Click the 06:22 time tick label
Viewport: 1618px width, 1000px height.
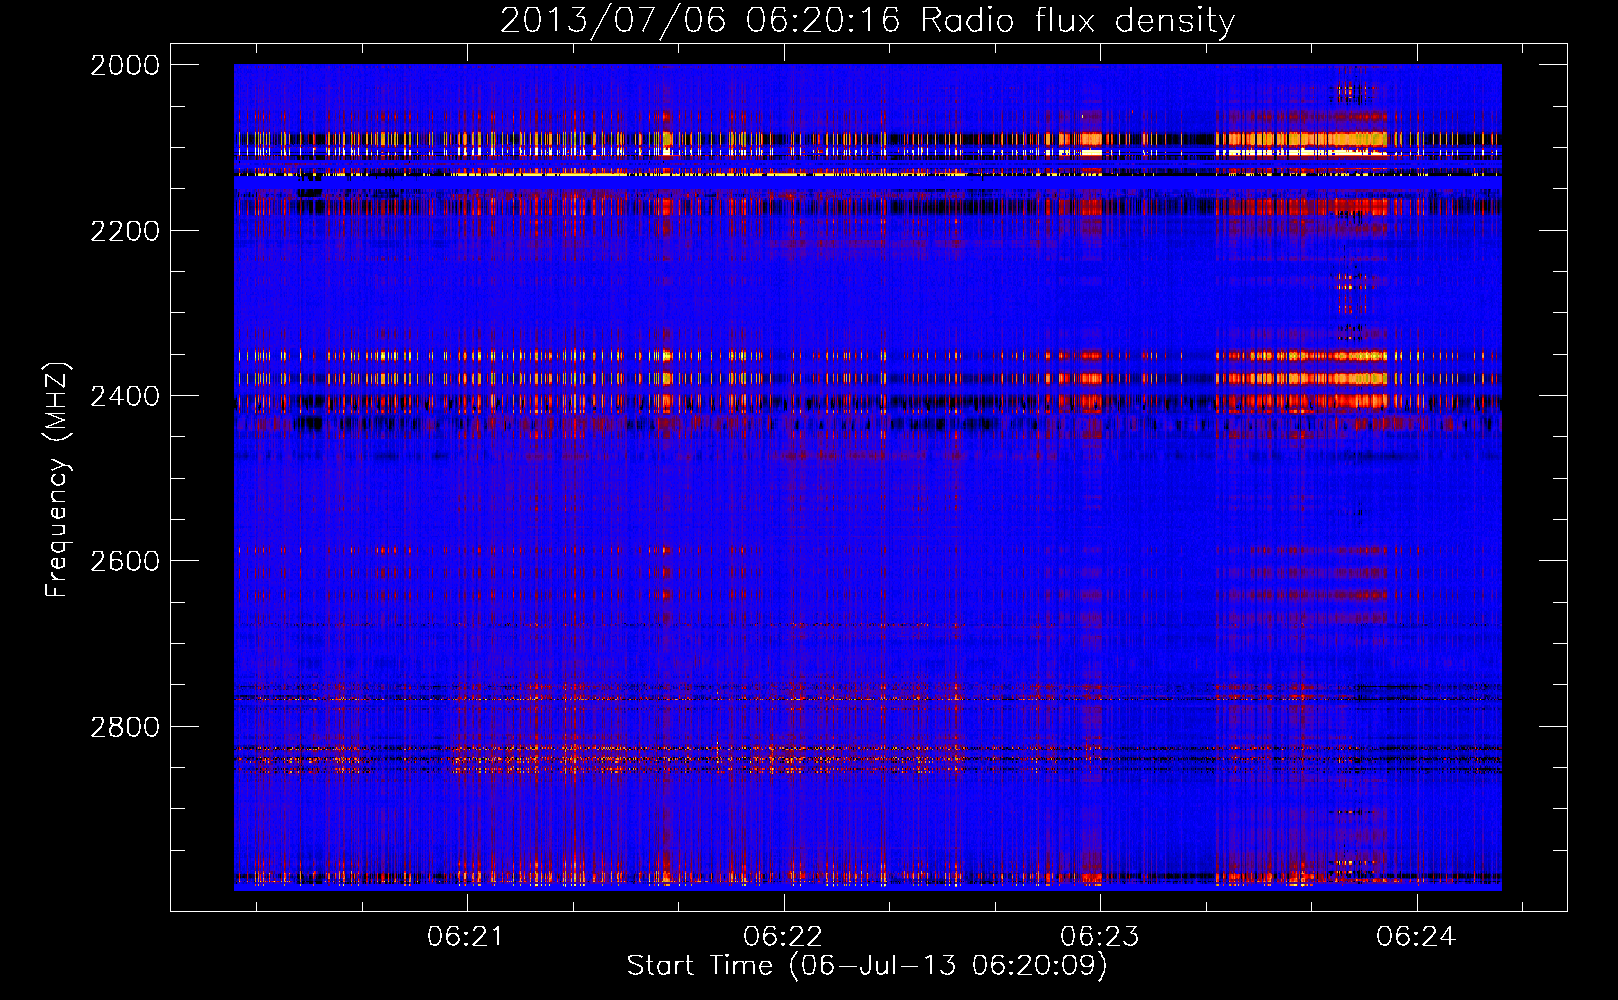pos(782,937)
